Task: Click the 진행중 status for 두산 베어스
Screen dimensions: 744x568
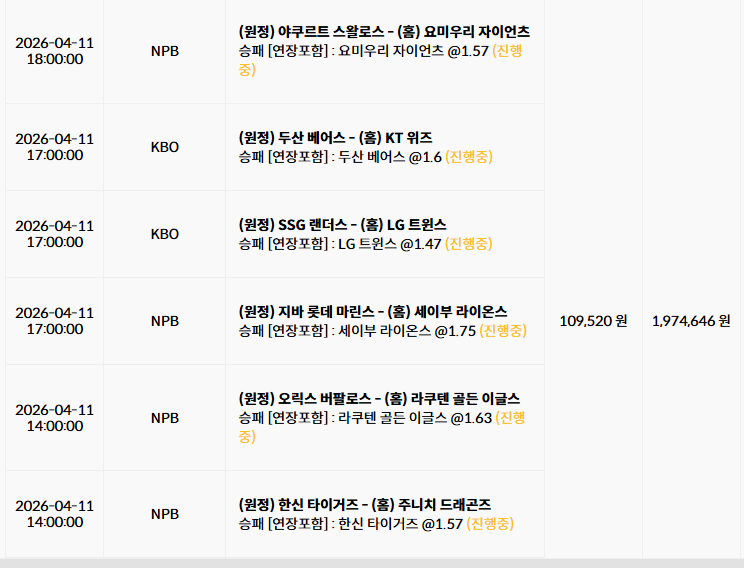Action: pyautogui.click(x=469, y=157)
